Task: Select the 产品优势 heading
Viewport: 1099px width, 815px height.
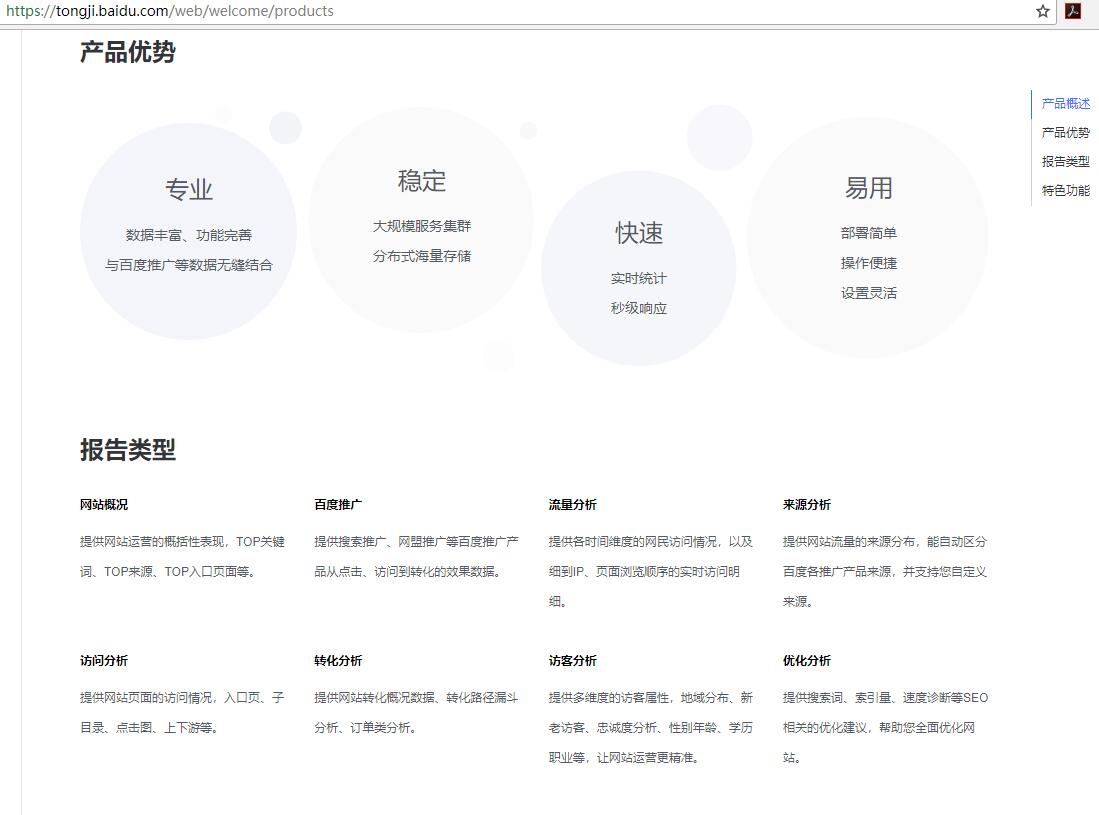Action: point(128,52)
